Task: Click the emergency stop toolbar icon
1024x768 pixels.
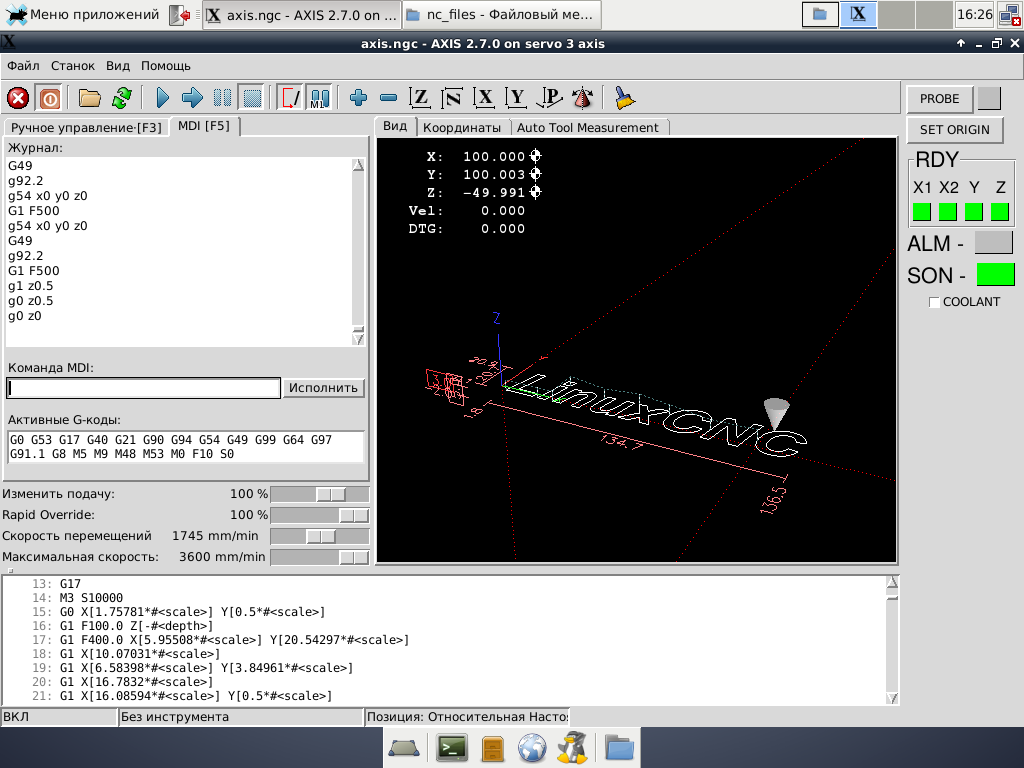Action: tap(18, 98)
